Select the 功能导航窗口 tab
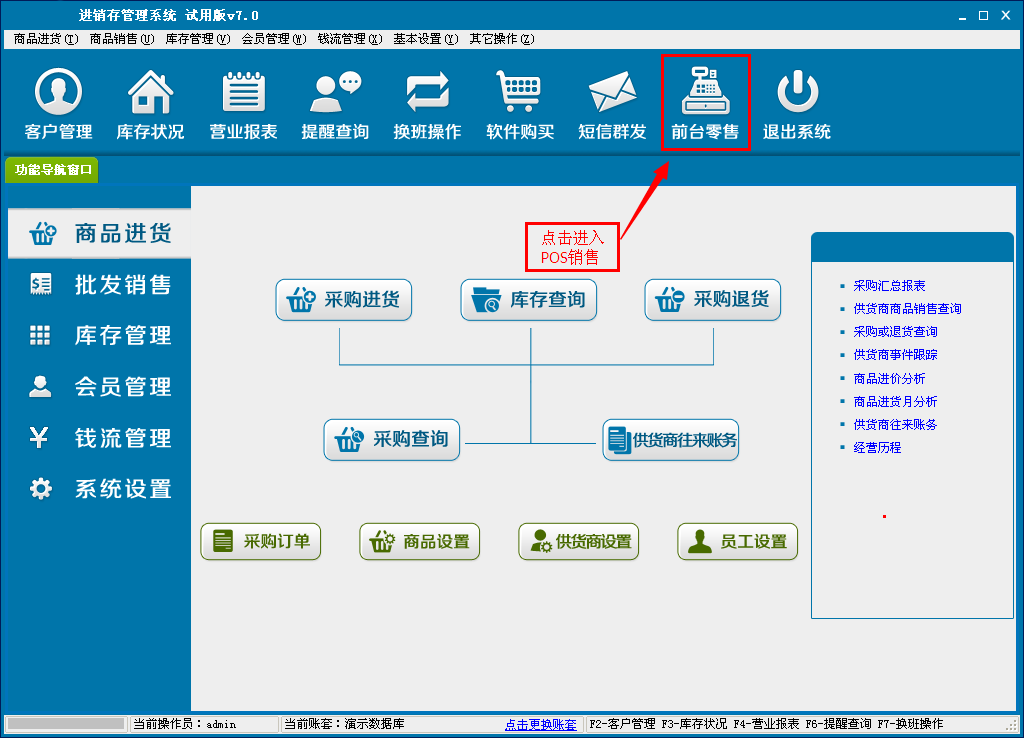The width and height of the screenshot is (1024, 738). (53, 170)
